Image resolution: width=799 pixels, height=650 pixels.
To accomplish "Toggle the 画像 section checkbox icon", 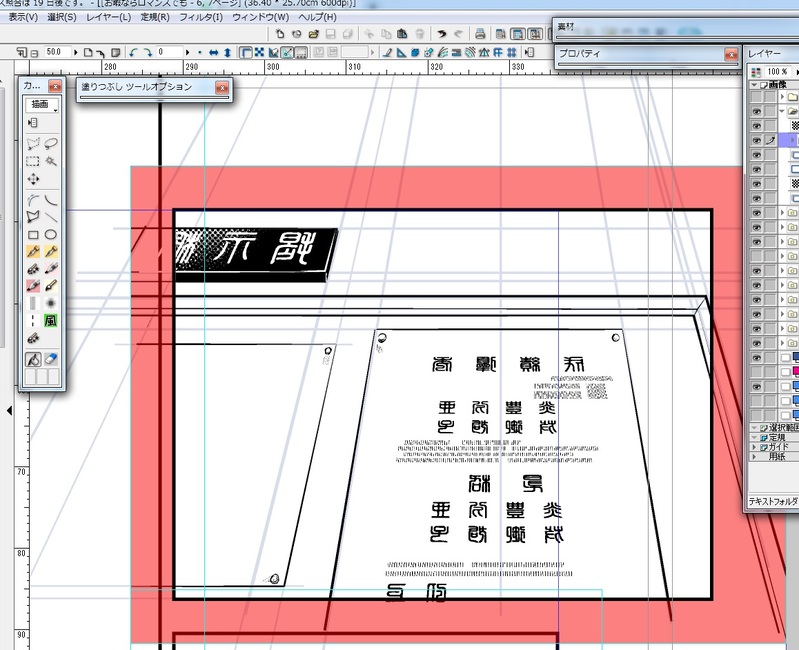I will coord(764,85).
